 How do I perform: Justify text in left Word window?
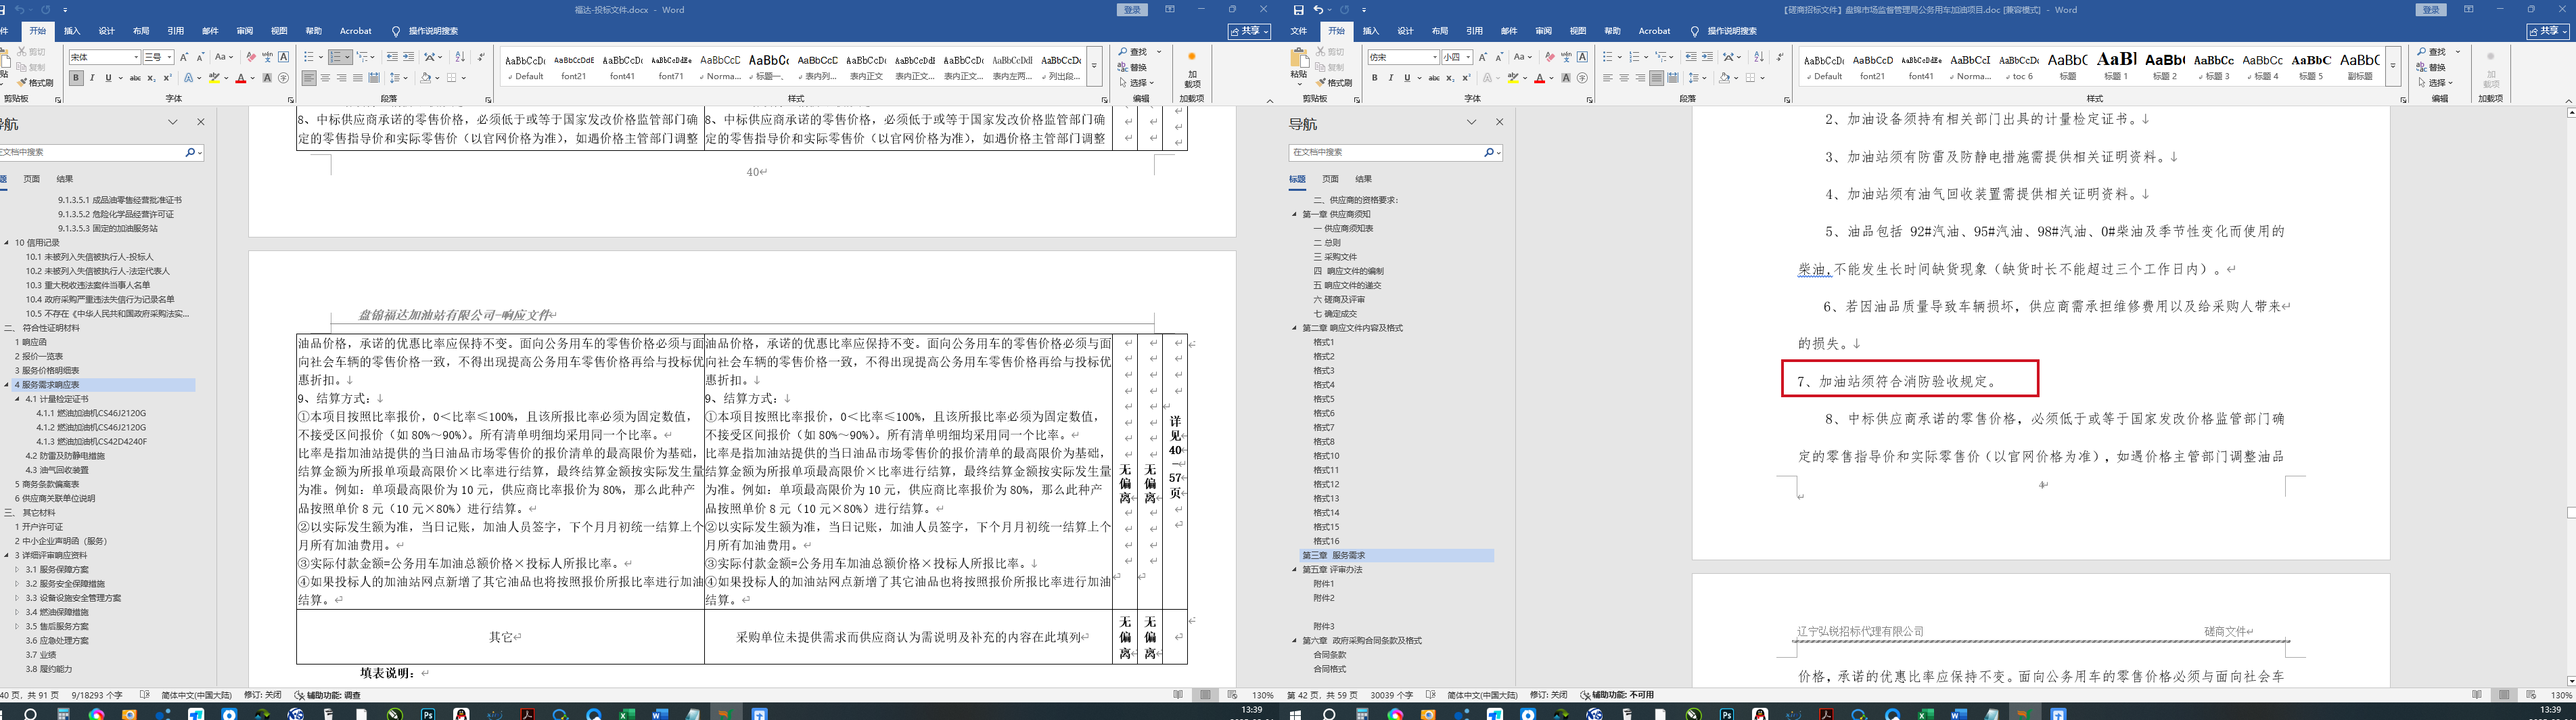coord(358,78)
